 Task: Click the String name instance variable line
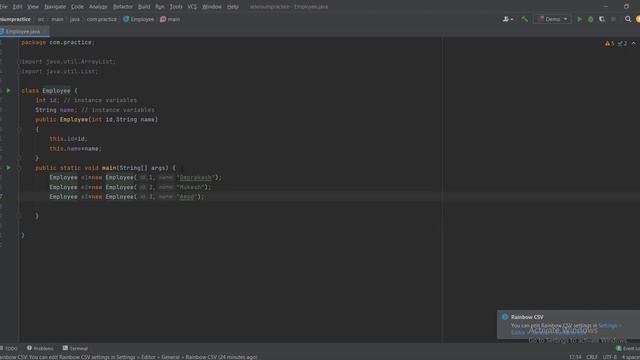point(95,110)
